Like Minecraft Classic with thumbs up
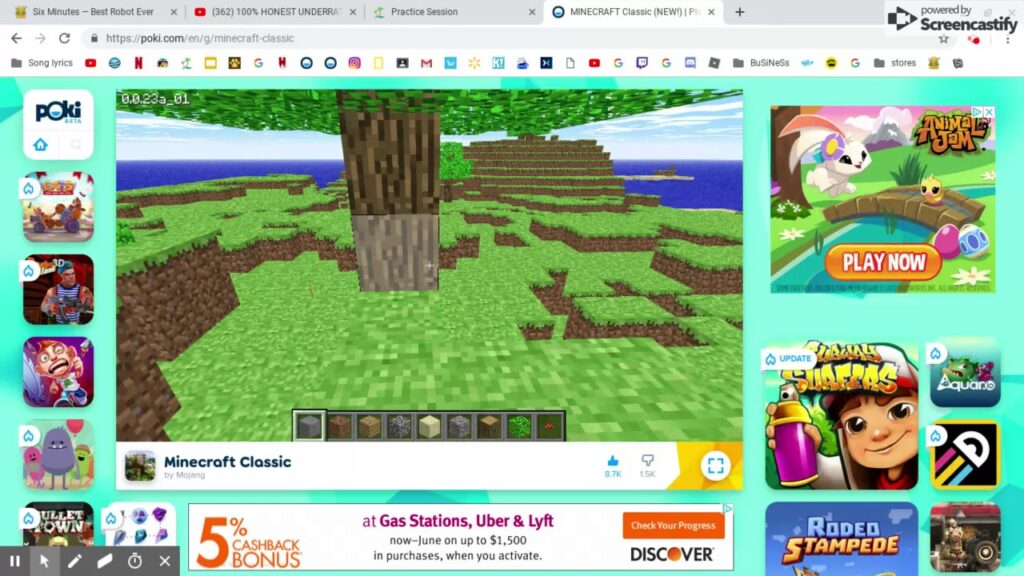Screen dimensions: 1024x576 613,466
